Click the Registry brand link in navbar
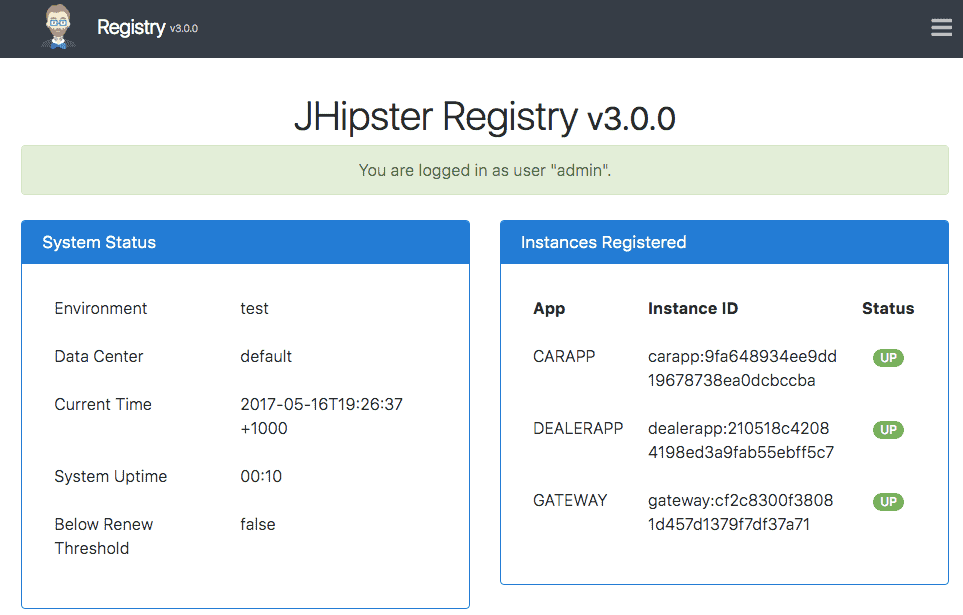 tap(131, 28)
